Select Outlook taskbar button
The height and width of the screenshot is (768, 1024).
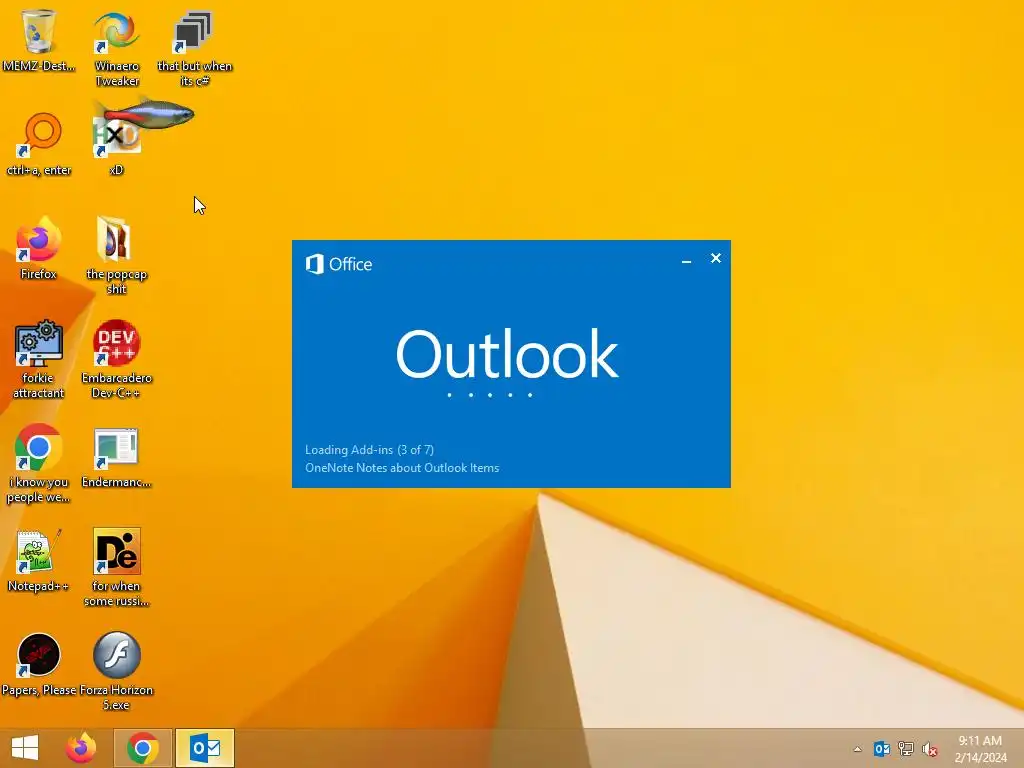(205, 748)
